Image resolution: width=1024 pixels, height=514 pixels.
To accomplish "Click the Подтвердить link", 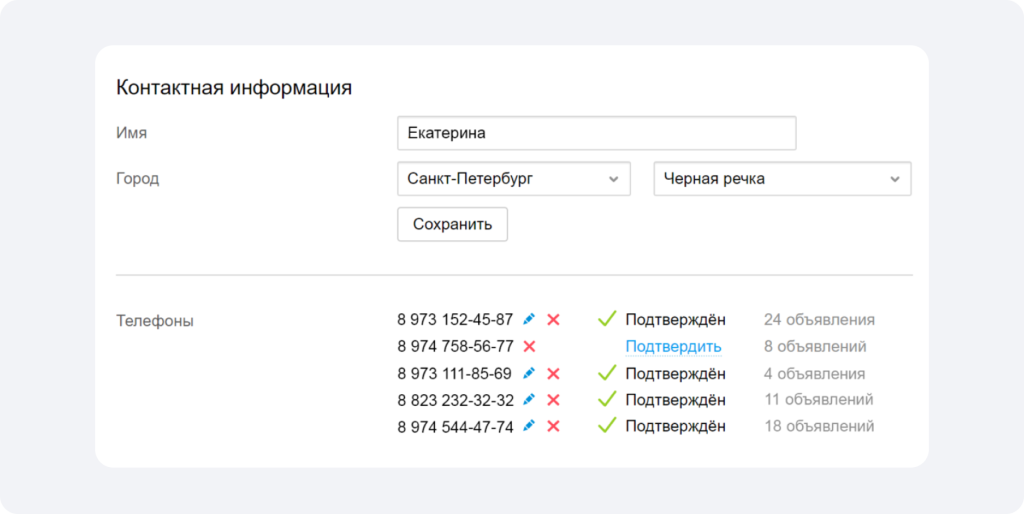I will pos(673,347).
